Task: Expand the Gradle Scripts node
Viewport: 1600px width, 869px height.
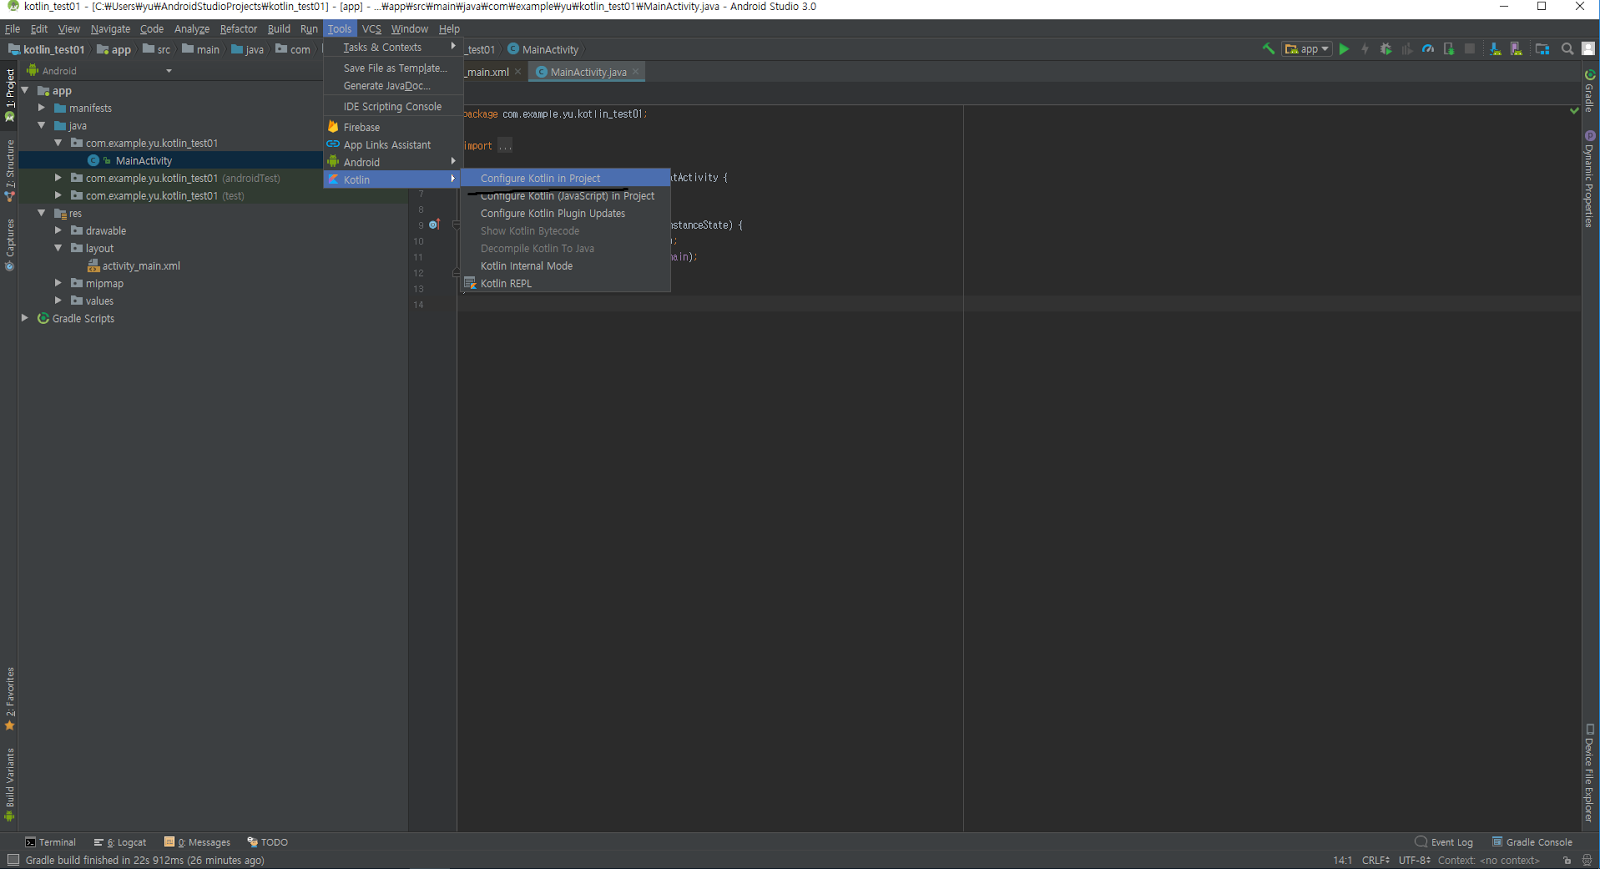Action: tap(25, 318)
